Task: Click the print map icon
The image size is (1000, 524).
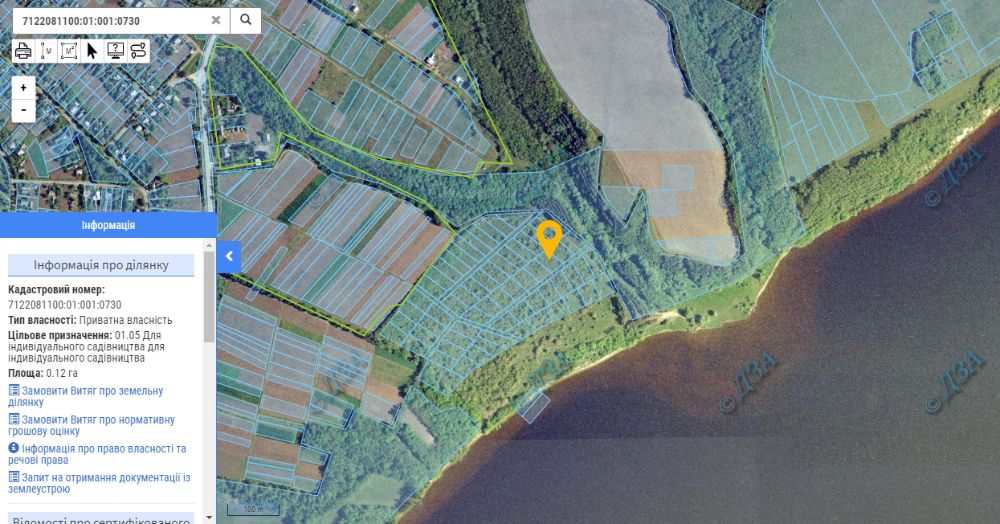Action: point(23,51)
